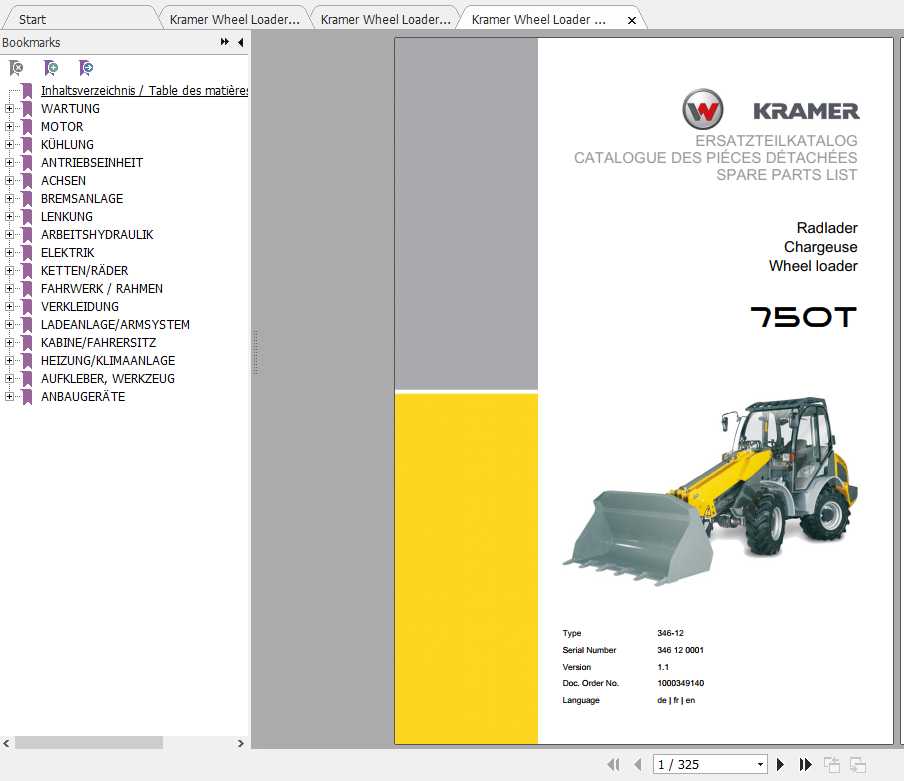
Task: Expand the KETTEN/RÄDER bookmark
Action: click(9, 270)
